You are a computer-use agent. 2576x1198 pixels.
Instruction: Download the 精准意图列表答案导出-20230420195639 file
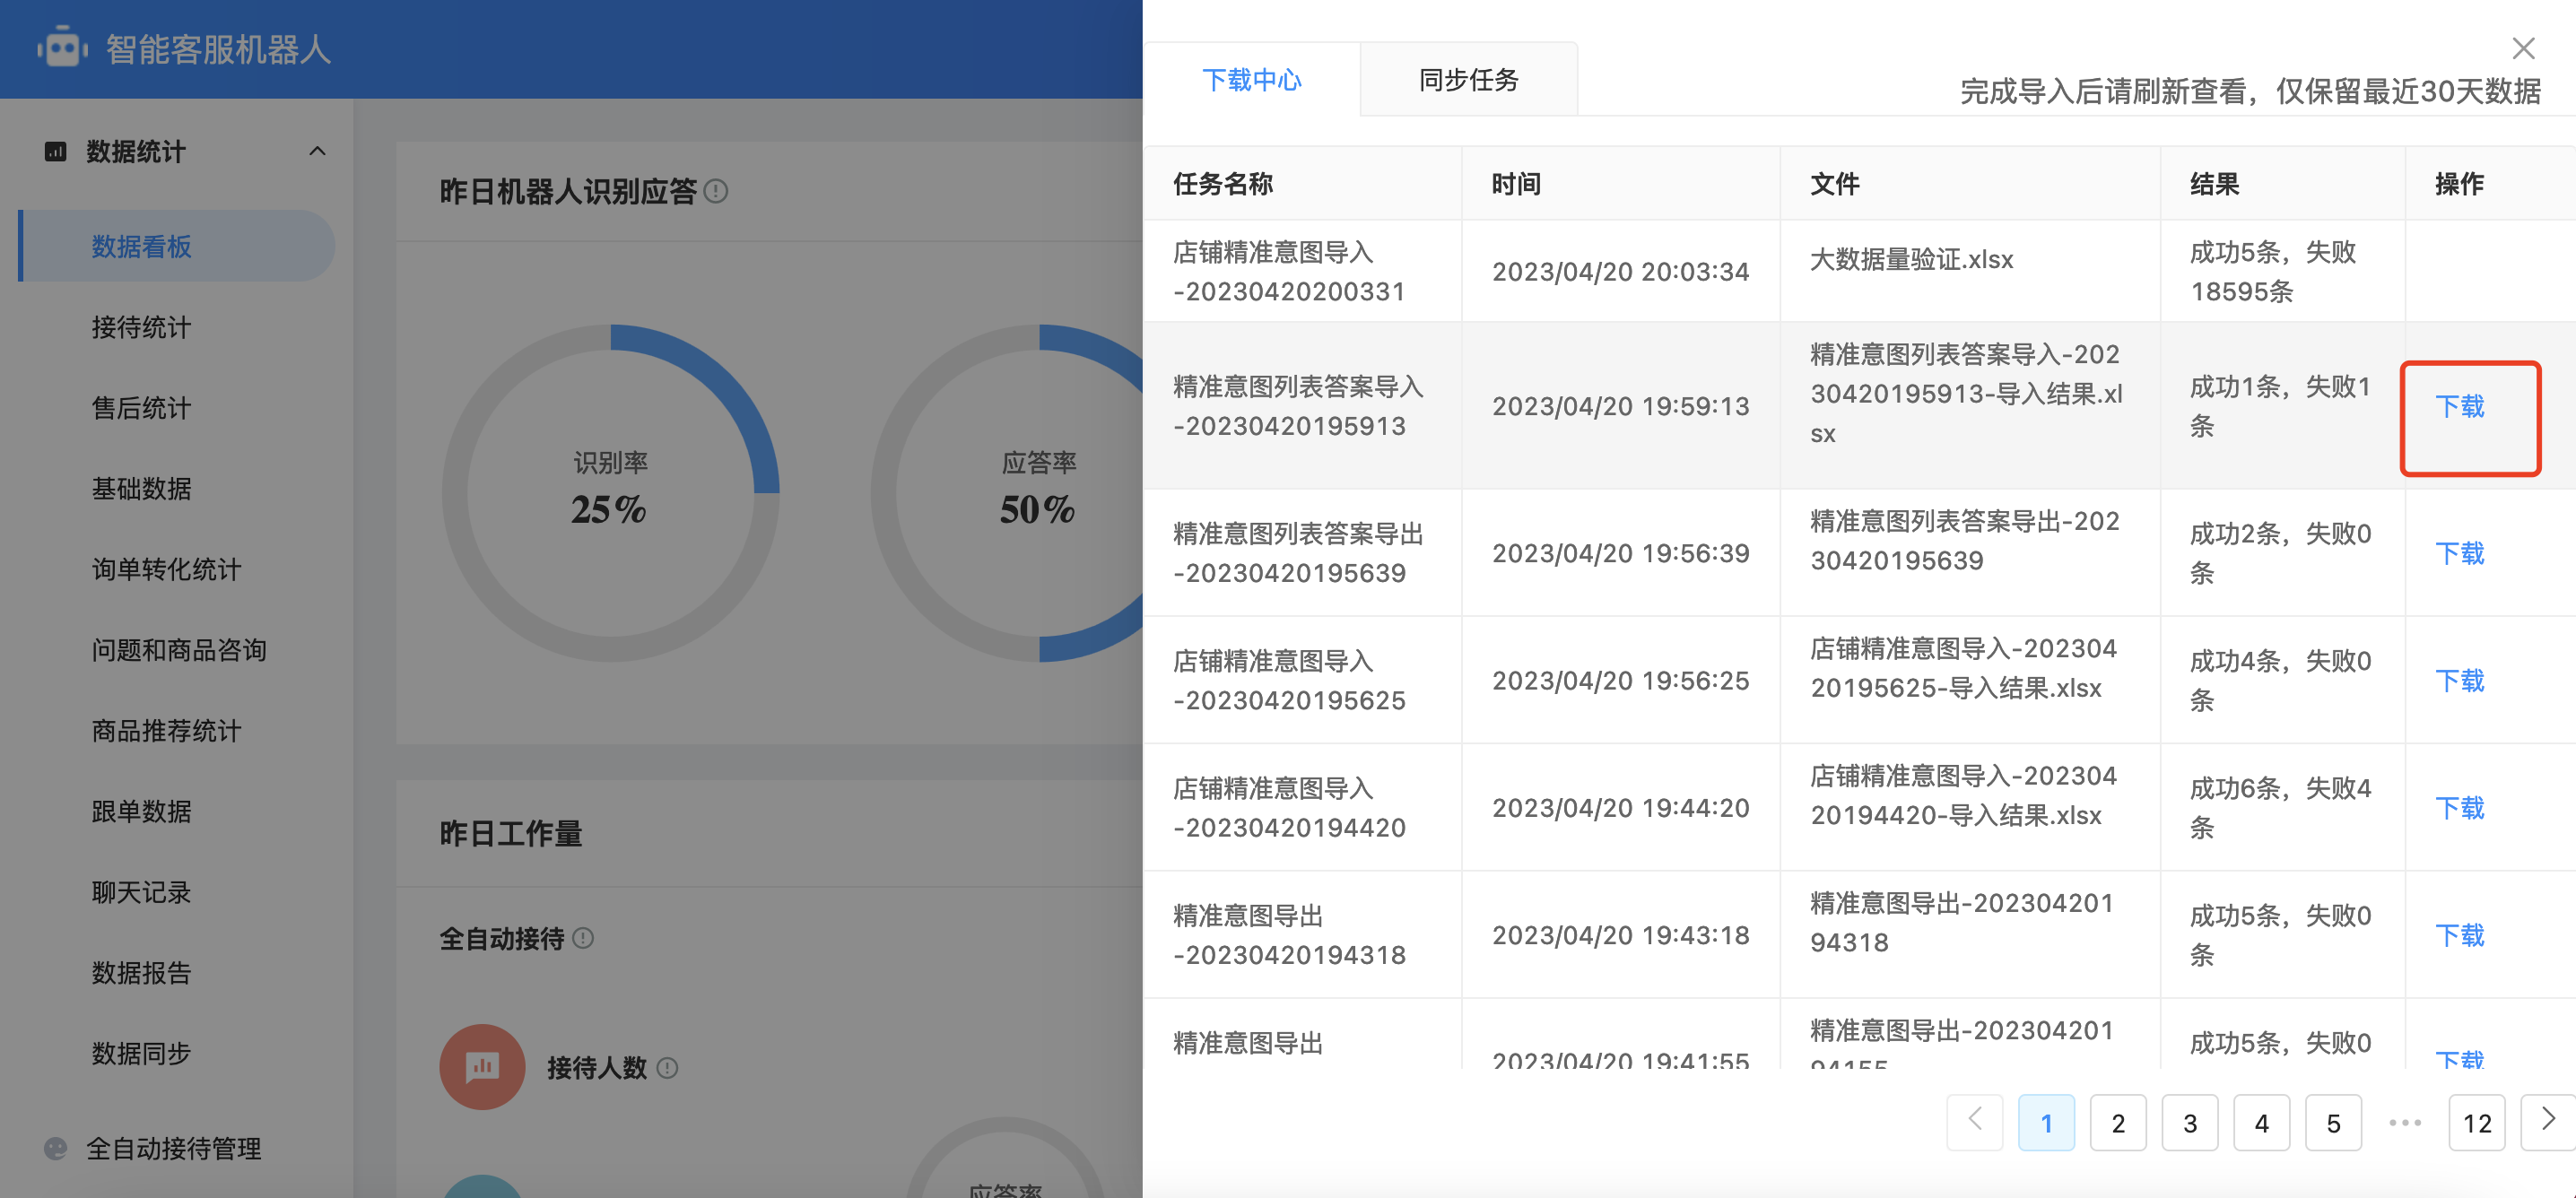2459,553
